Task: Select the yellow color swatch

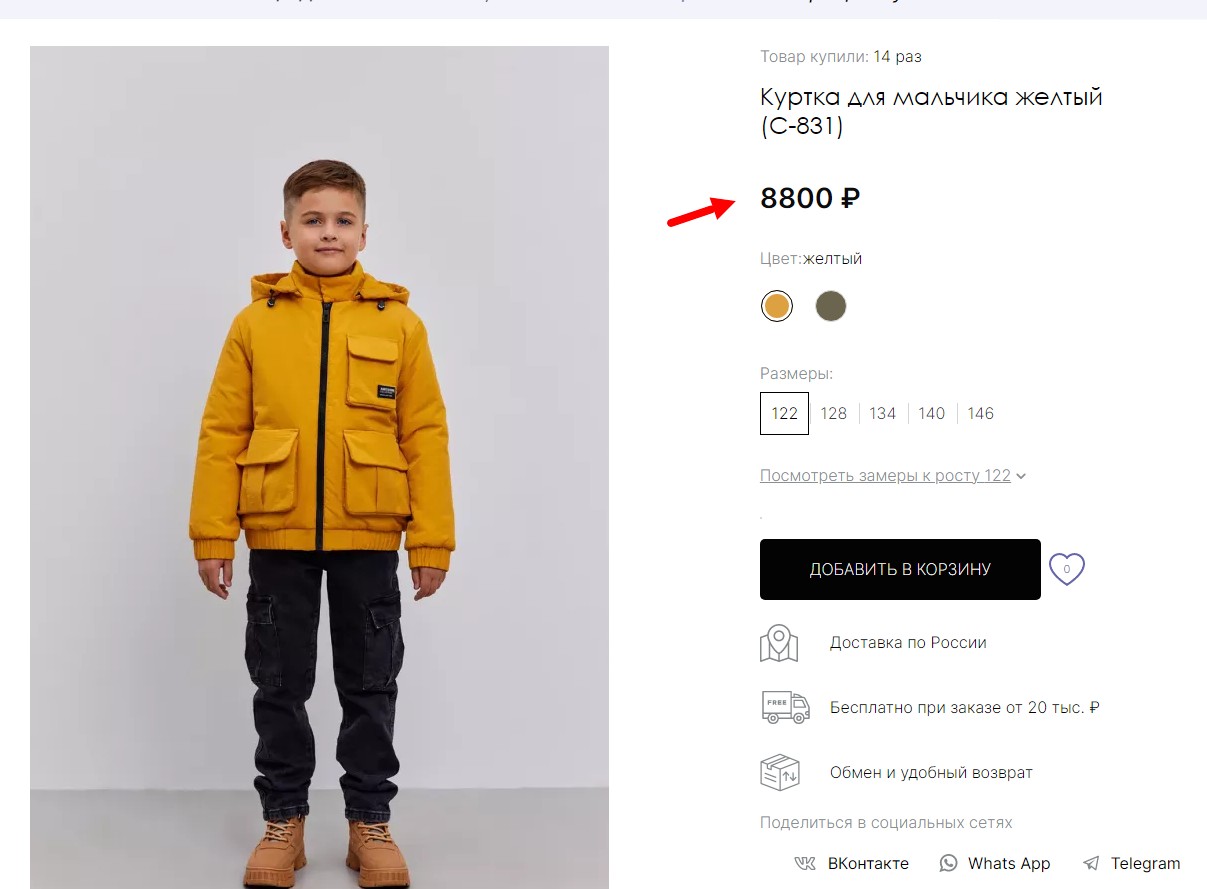Action: (777, 306)
